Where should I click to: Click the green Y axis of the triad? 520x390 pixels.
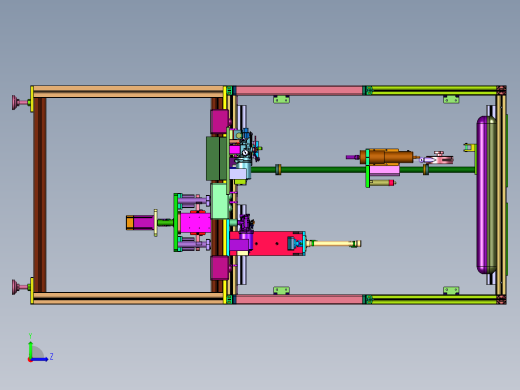(x=30, y=349)
